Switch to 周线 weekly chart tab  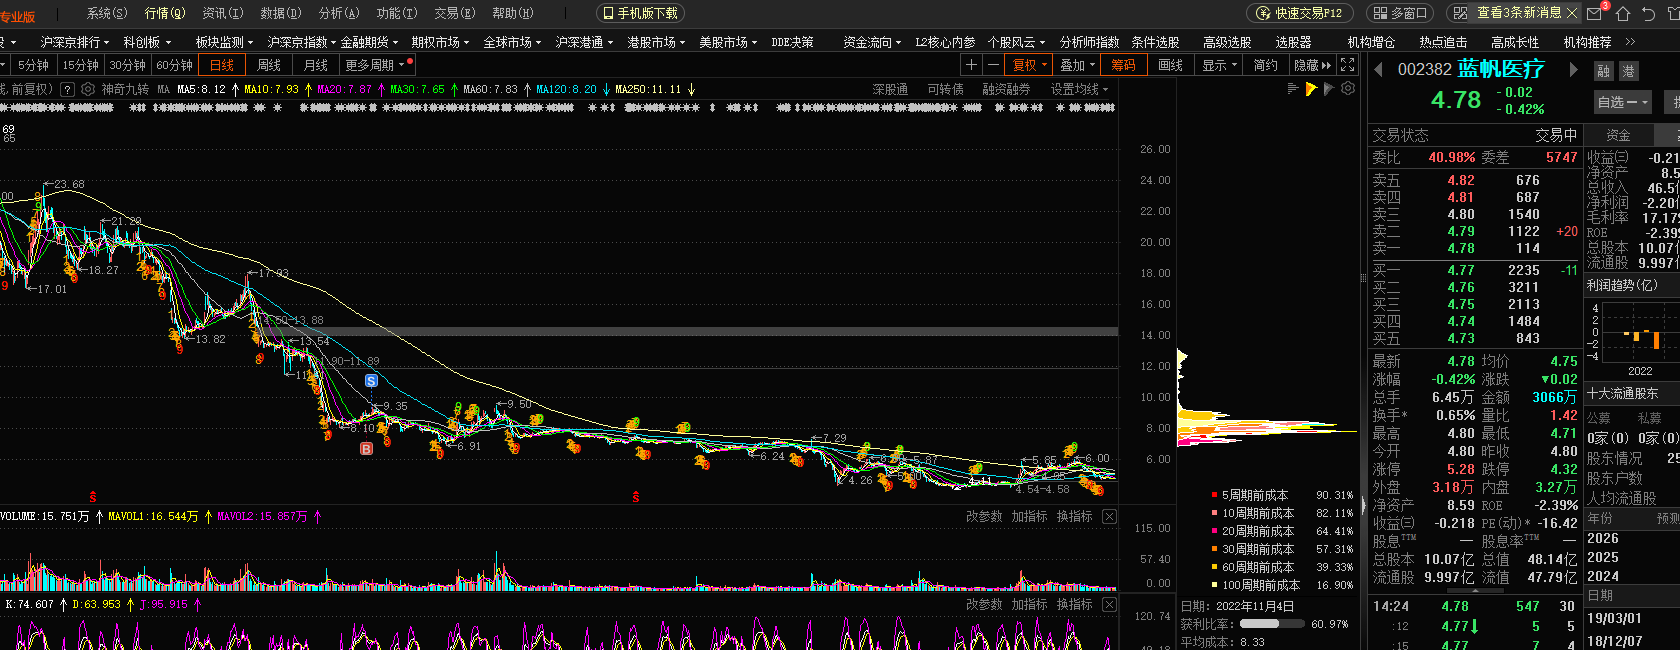(269, 65)
